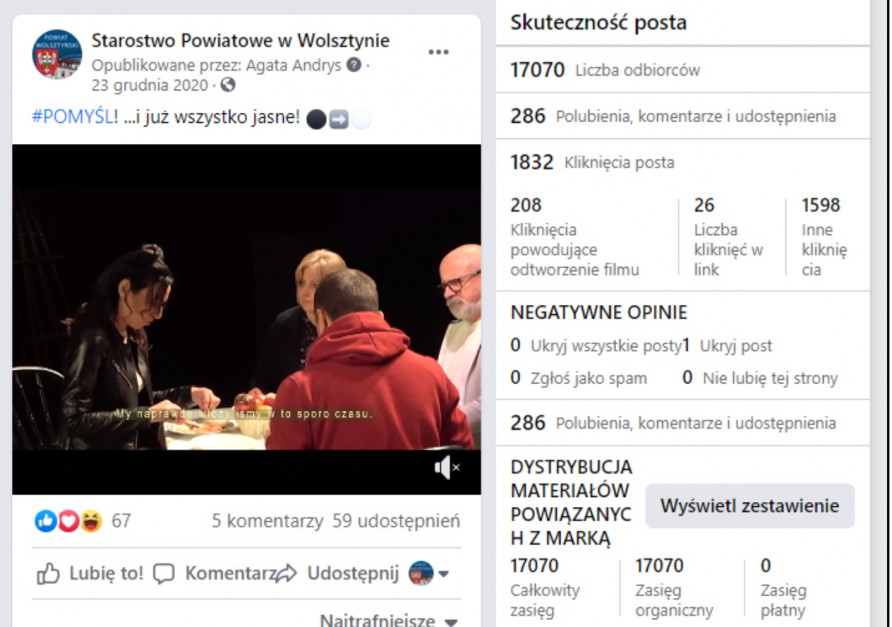Open the Starostwo Powiatowe w Wolsztynie page name
This screenshot has width=892, height=627.
click(x=241, y=41)
